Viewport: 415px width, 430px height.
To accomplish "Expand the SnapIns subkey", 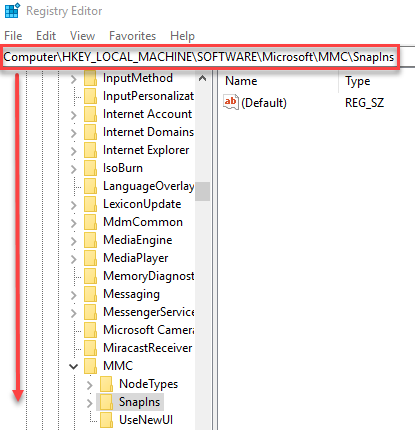I will click(90, 403).
